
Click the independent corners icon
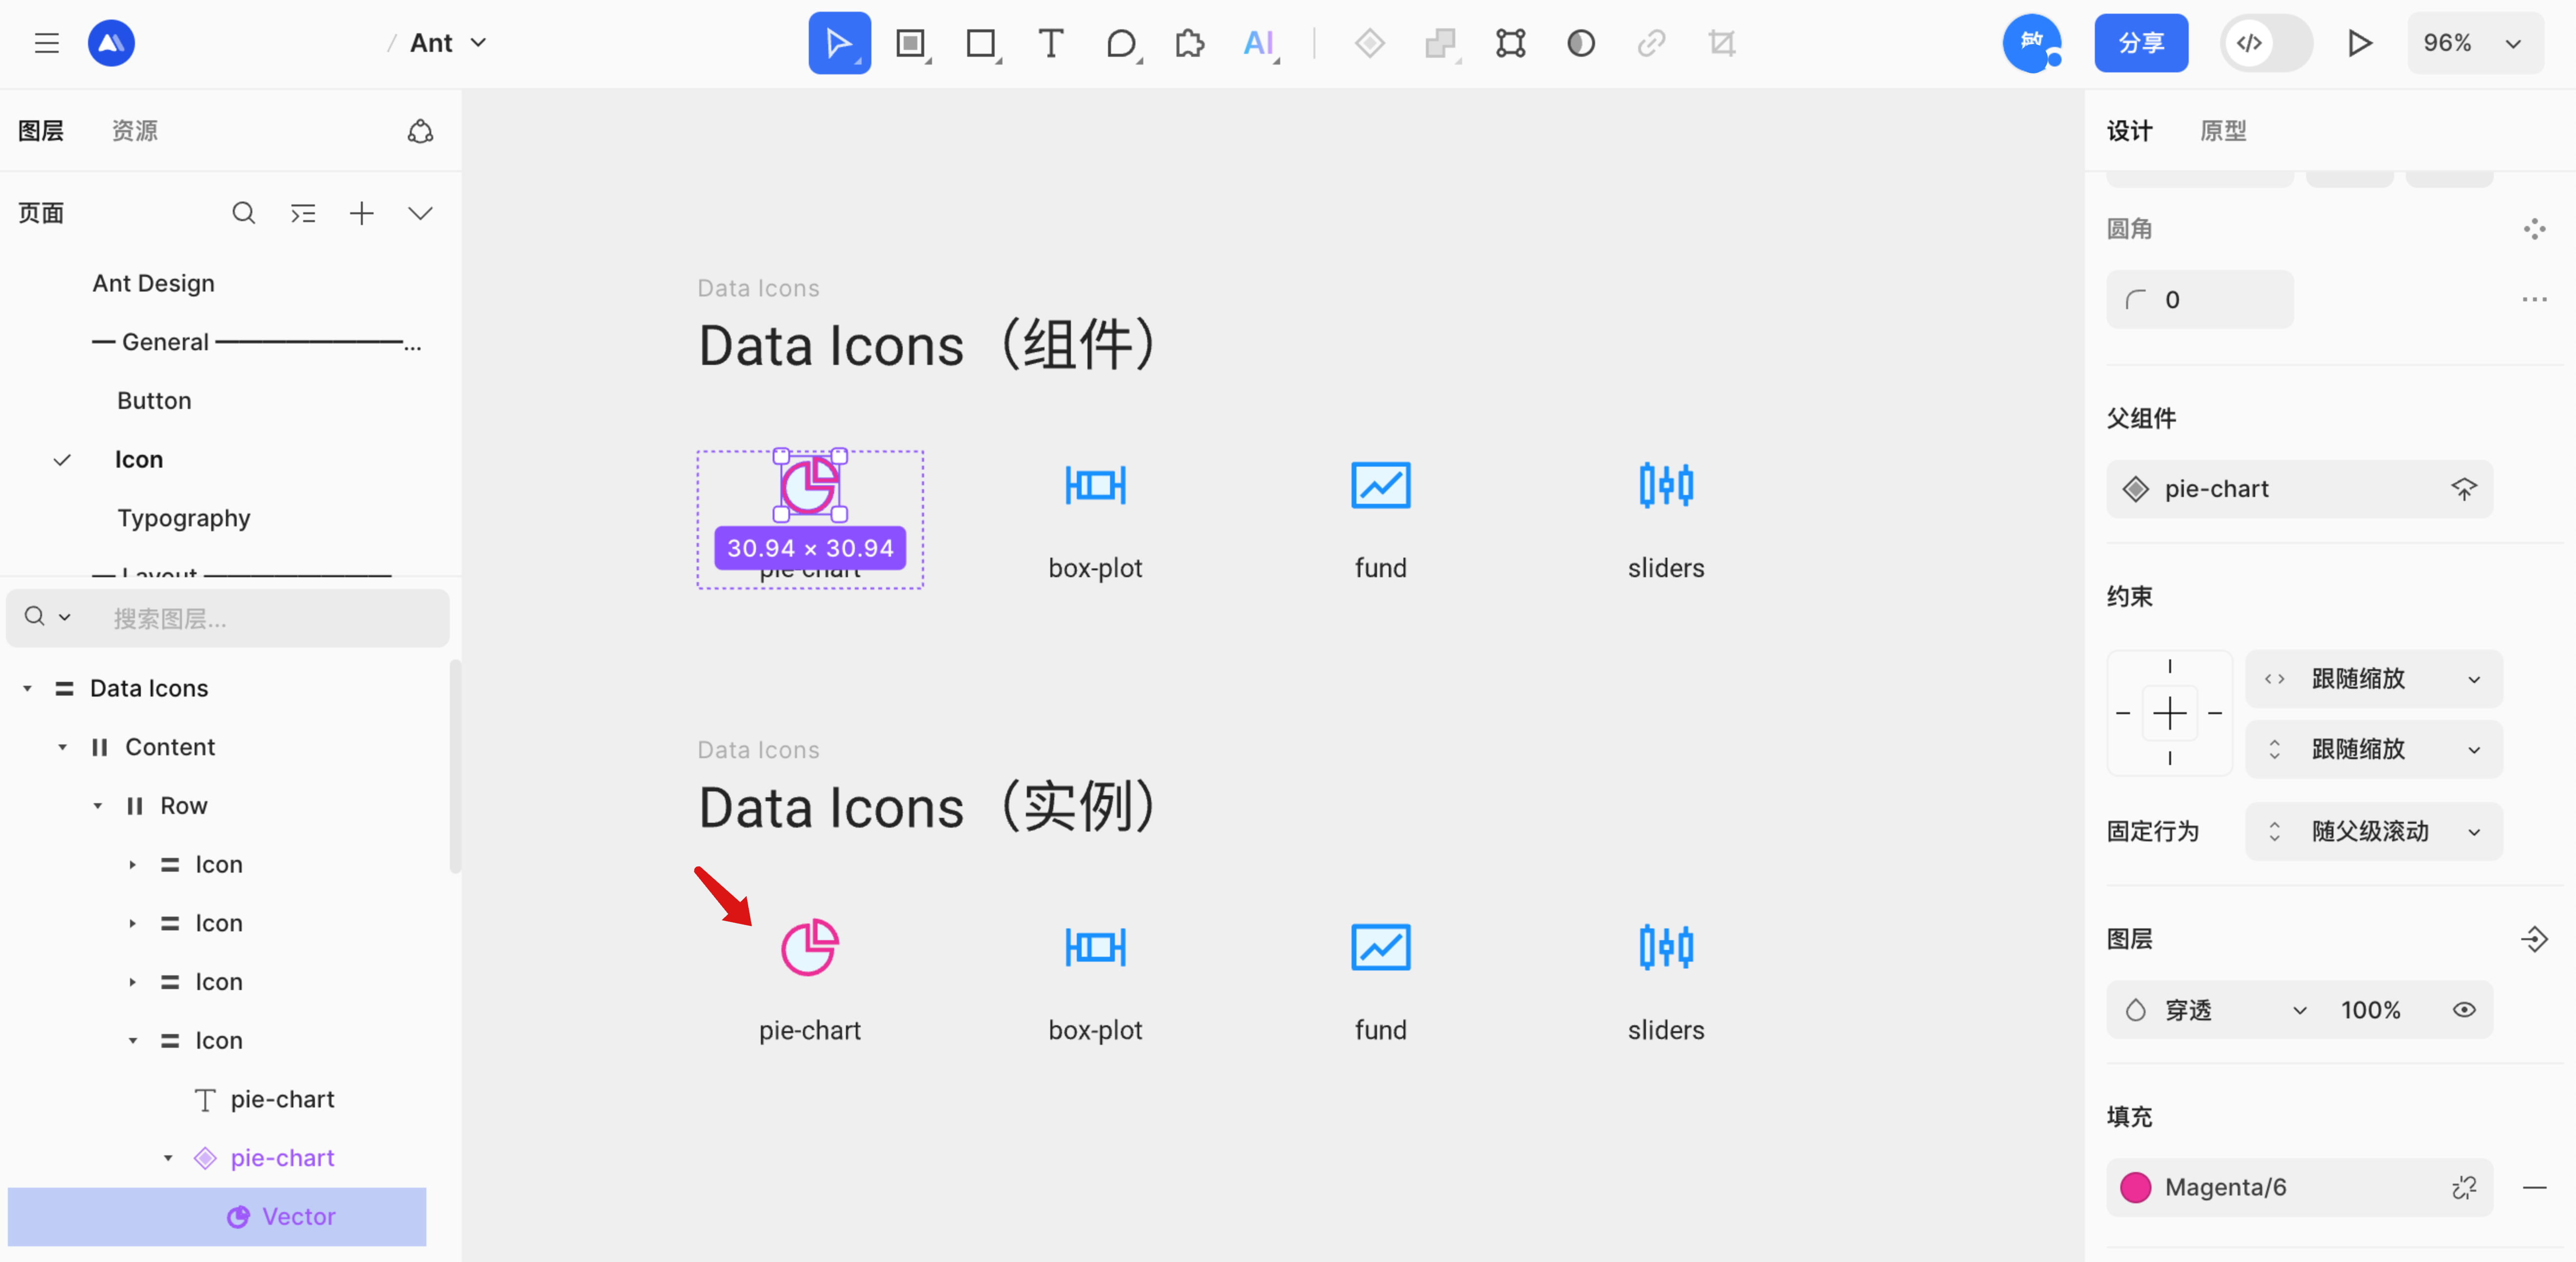click(x=2534, y=229)
